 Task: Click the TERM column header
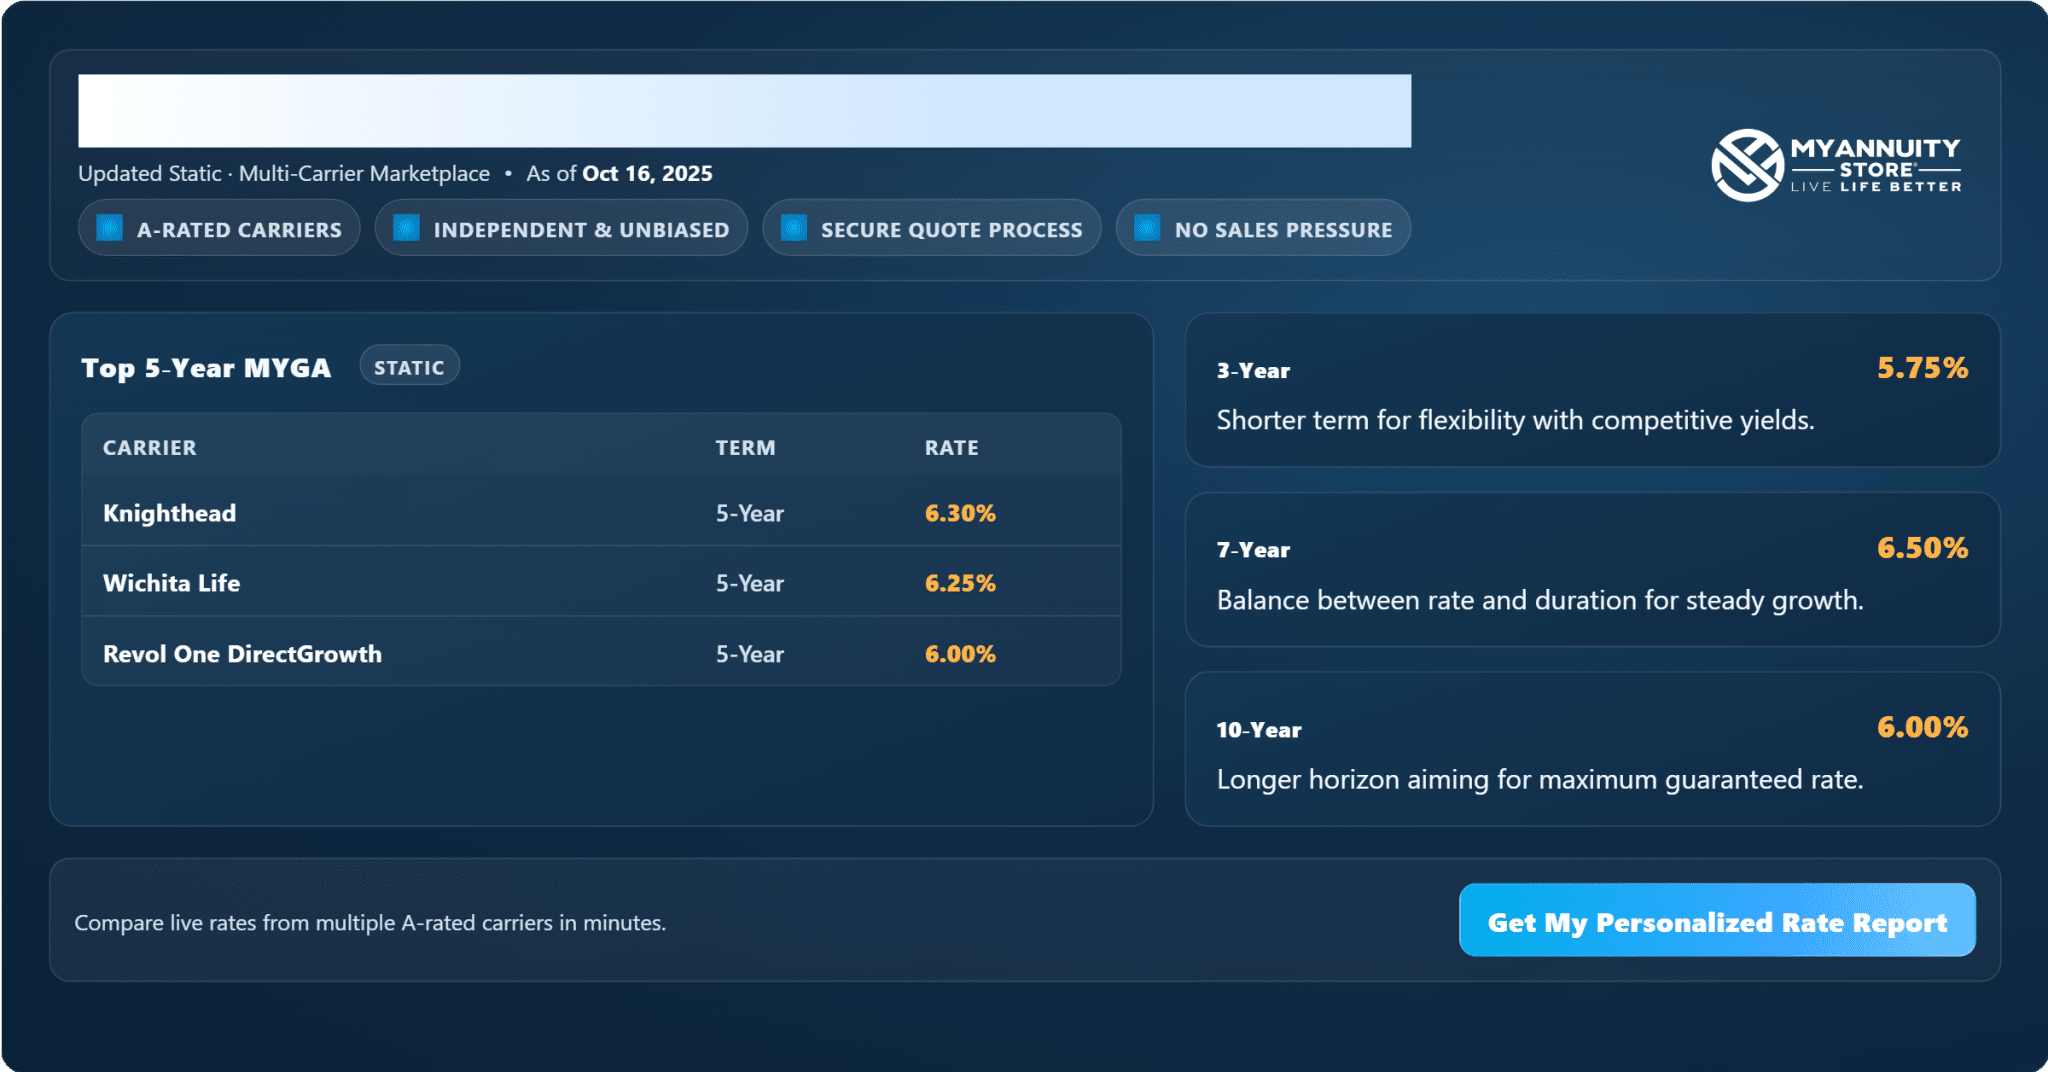pyautogui.click(x=745, y=448)
